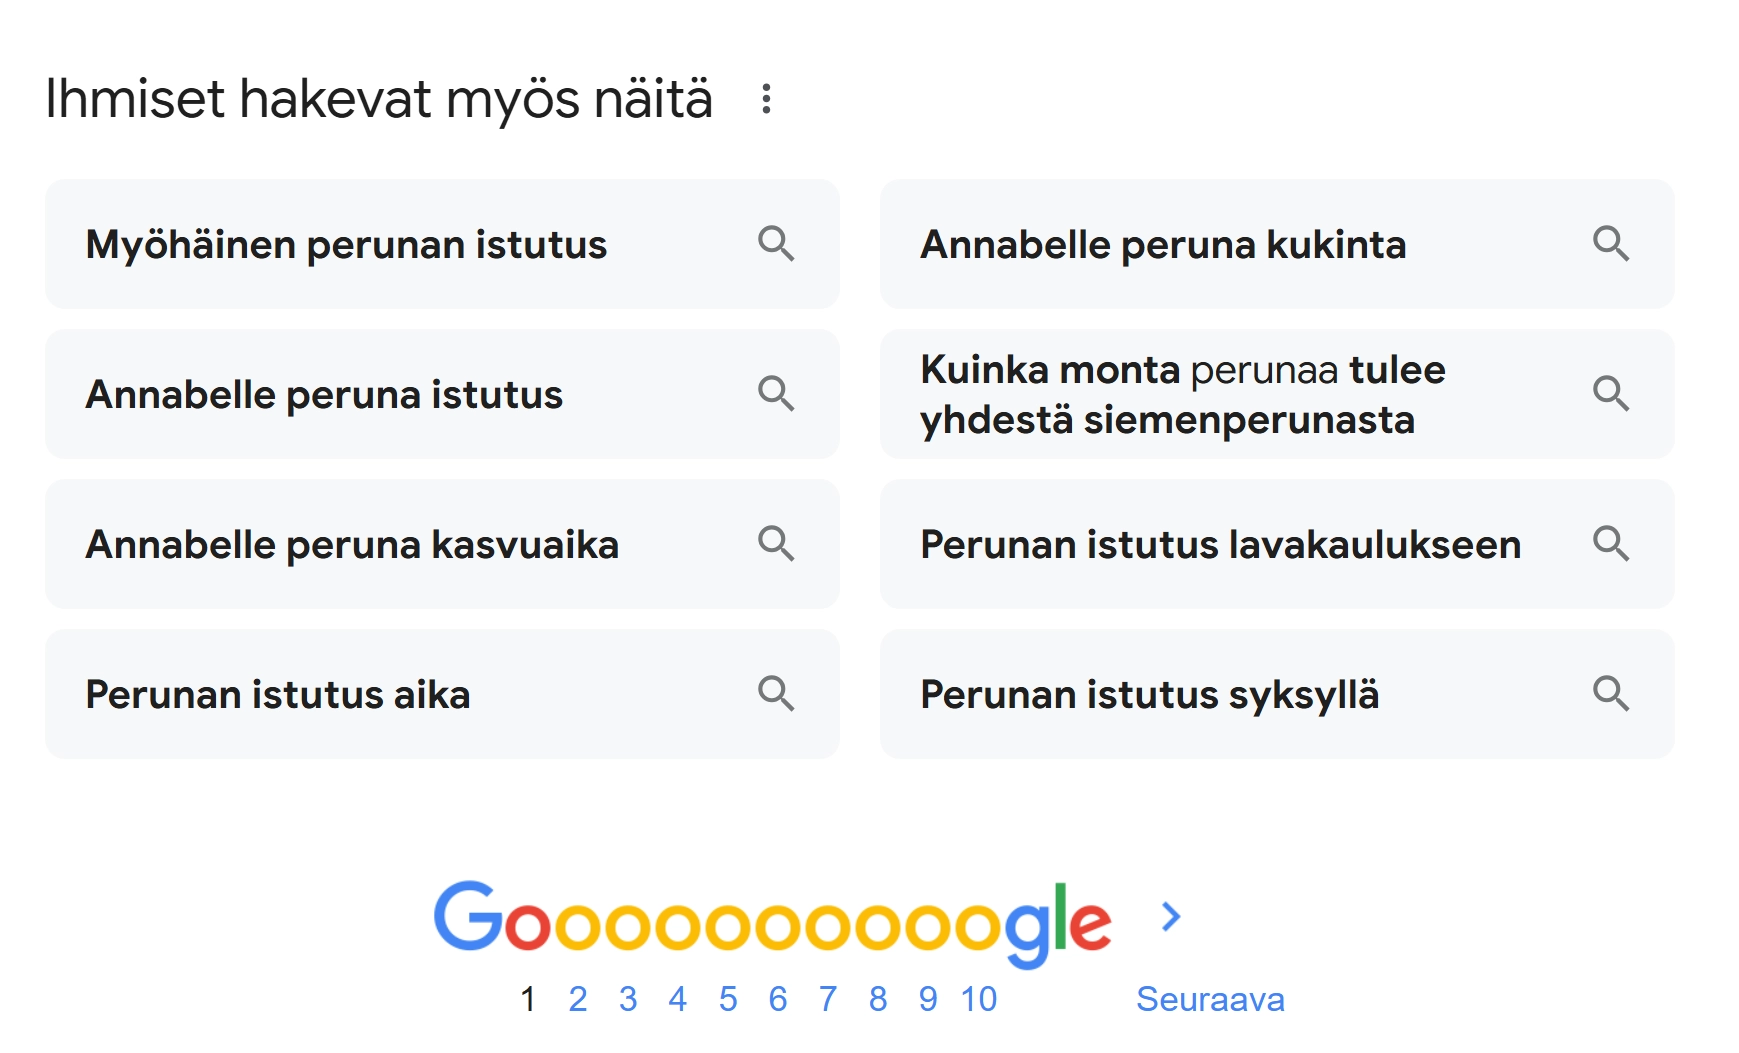The height and width of the screenshot is (1053, 1739).
Task: Click the magnifier icon for 'Annabelle peruna kasvuaika'
Action: 777,544
